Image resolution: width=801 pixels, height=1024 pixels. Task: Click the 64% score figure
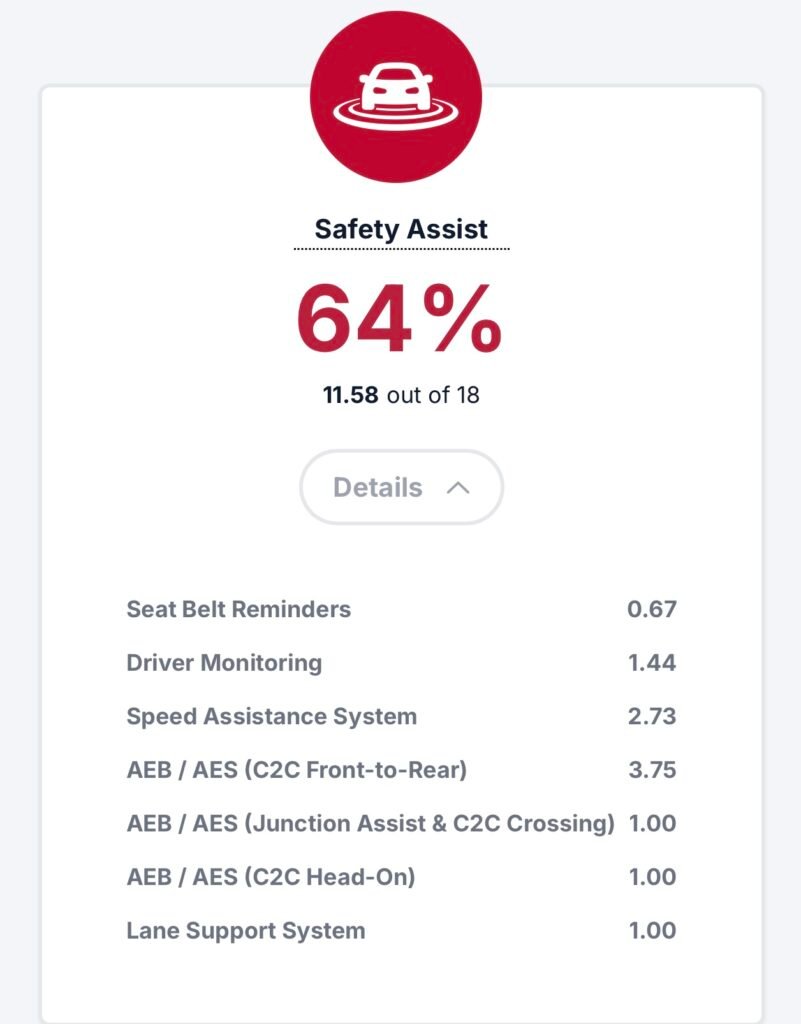click(399, 320)
